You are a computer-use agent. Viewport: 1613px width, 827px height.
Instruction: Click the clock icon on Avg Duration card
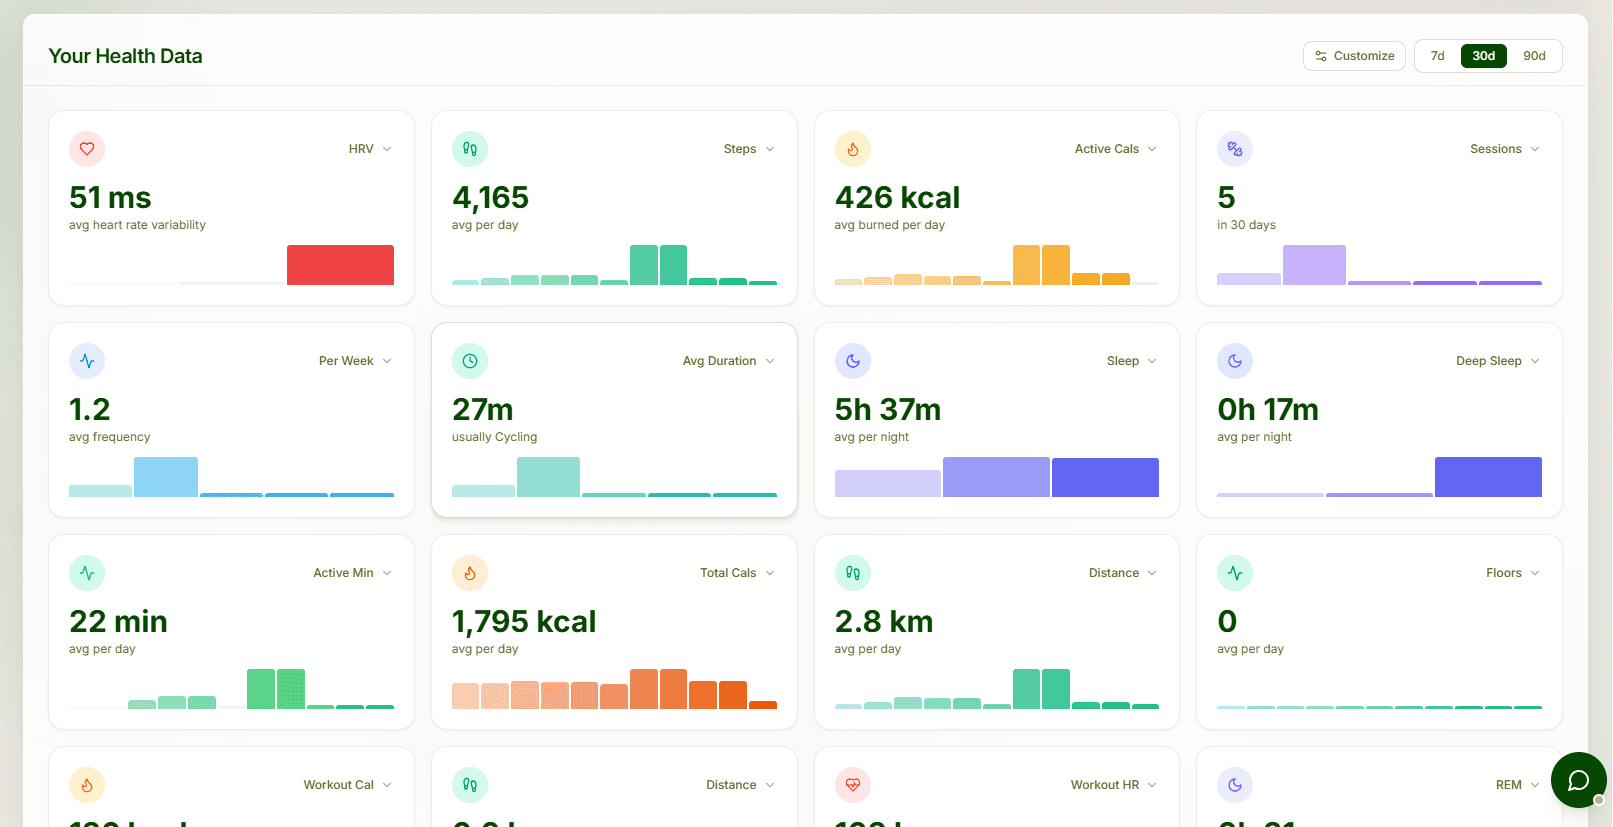[470, 361]
